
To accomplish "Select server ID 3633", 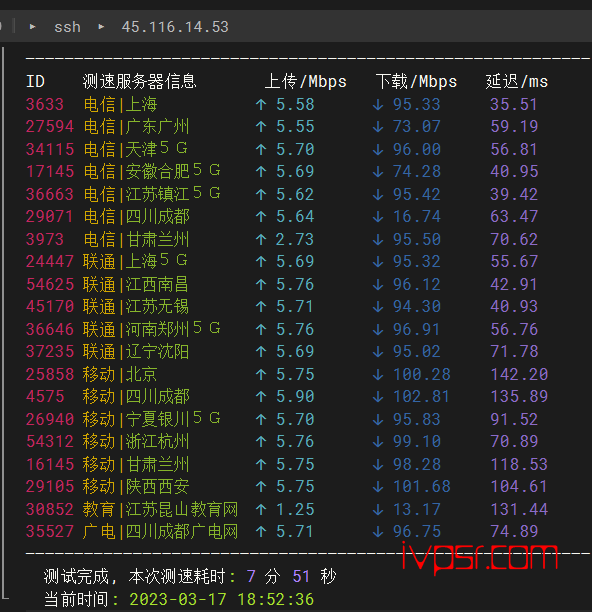I will coord(44,104).
